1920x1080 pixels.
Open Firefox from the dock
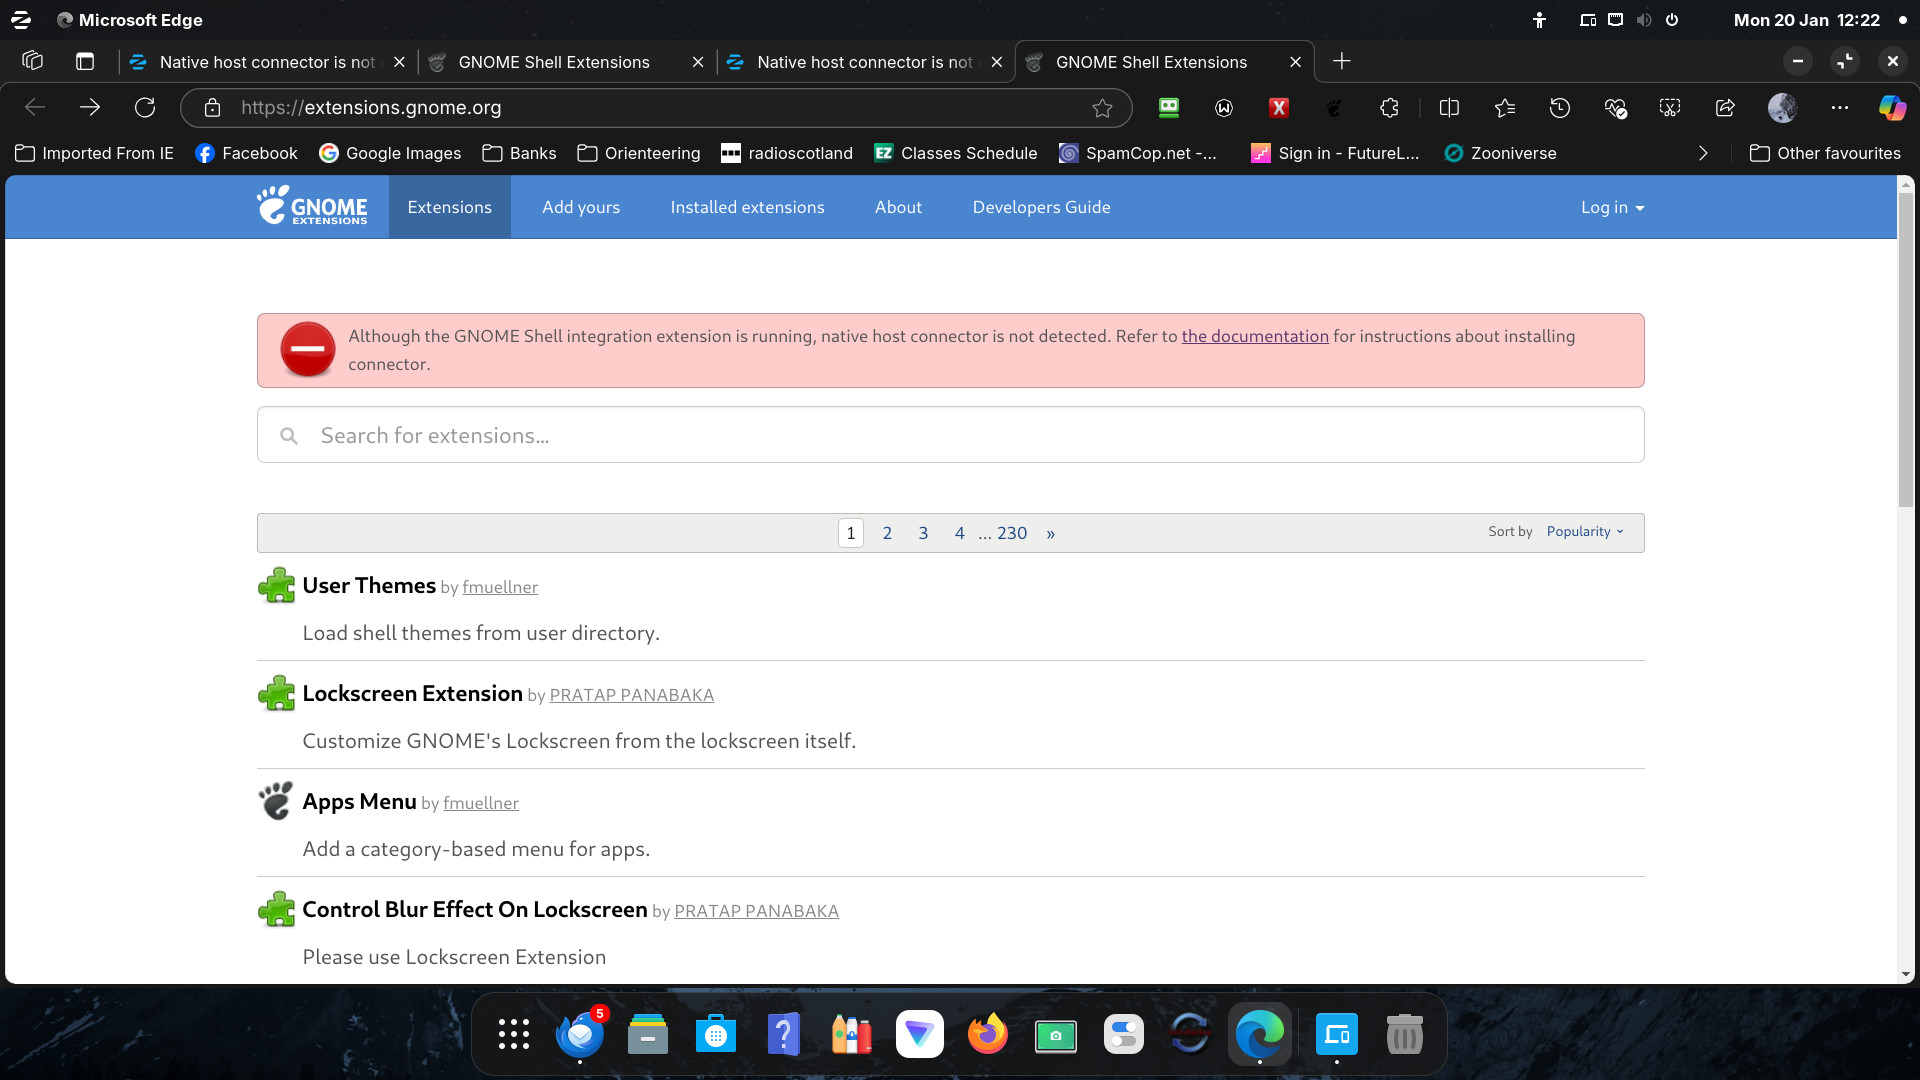point(987,1034)
